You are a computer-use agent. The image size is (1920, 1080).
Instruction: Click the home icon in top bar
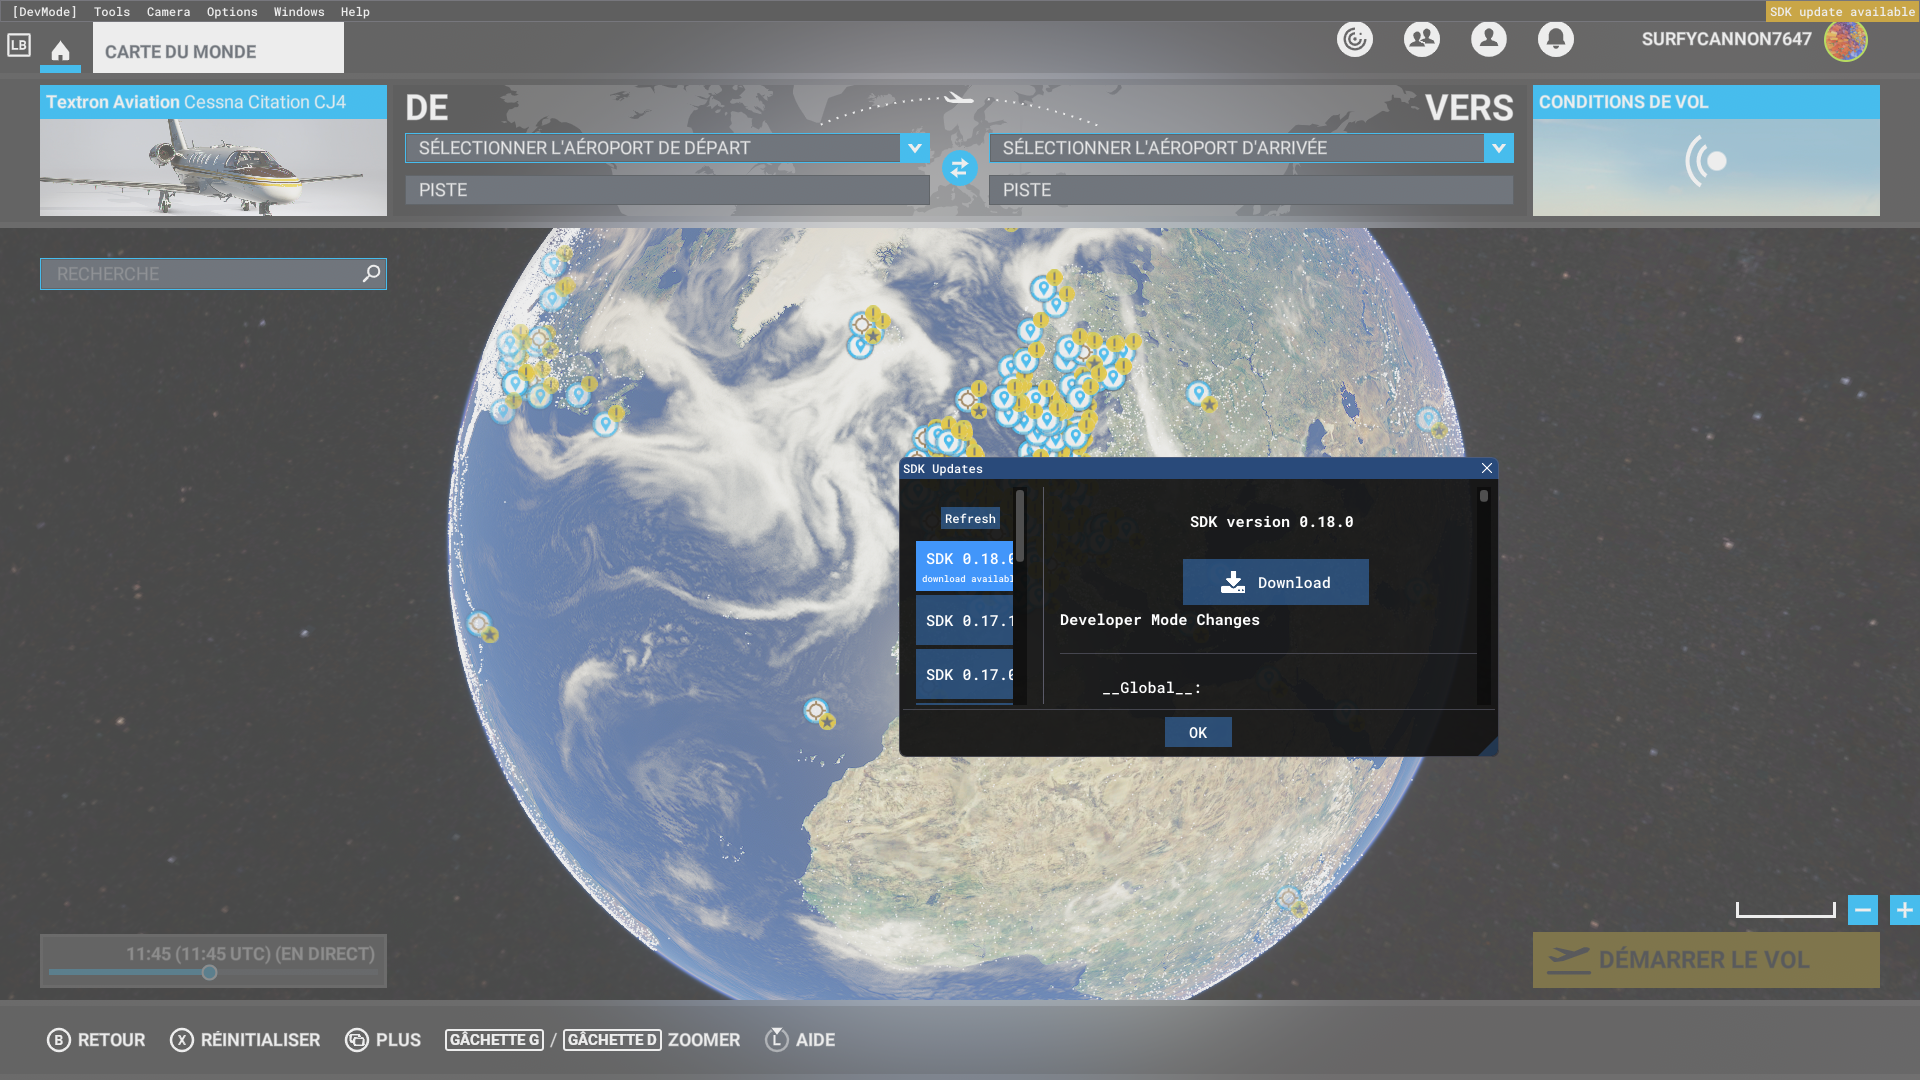point(60,51)
